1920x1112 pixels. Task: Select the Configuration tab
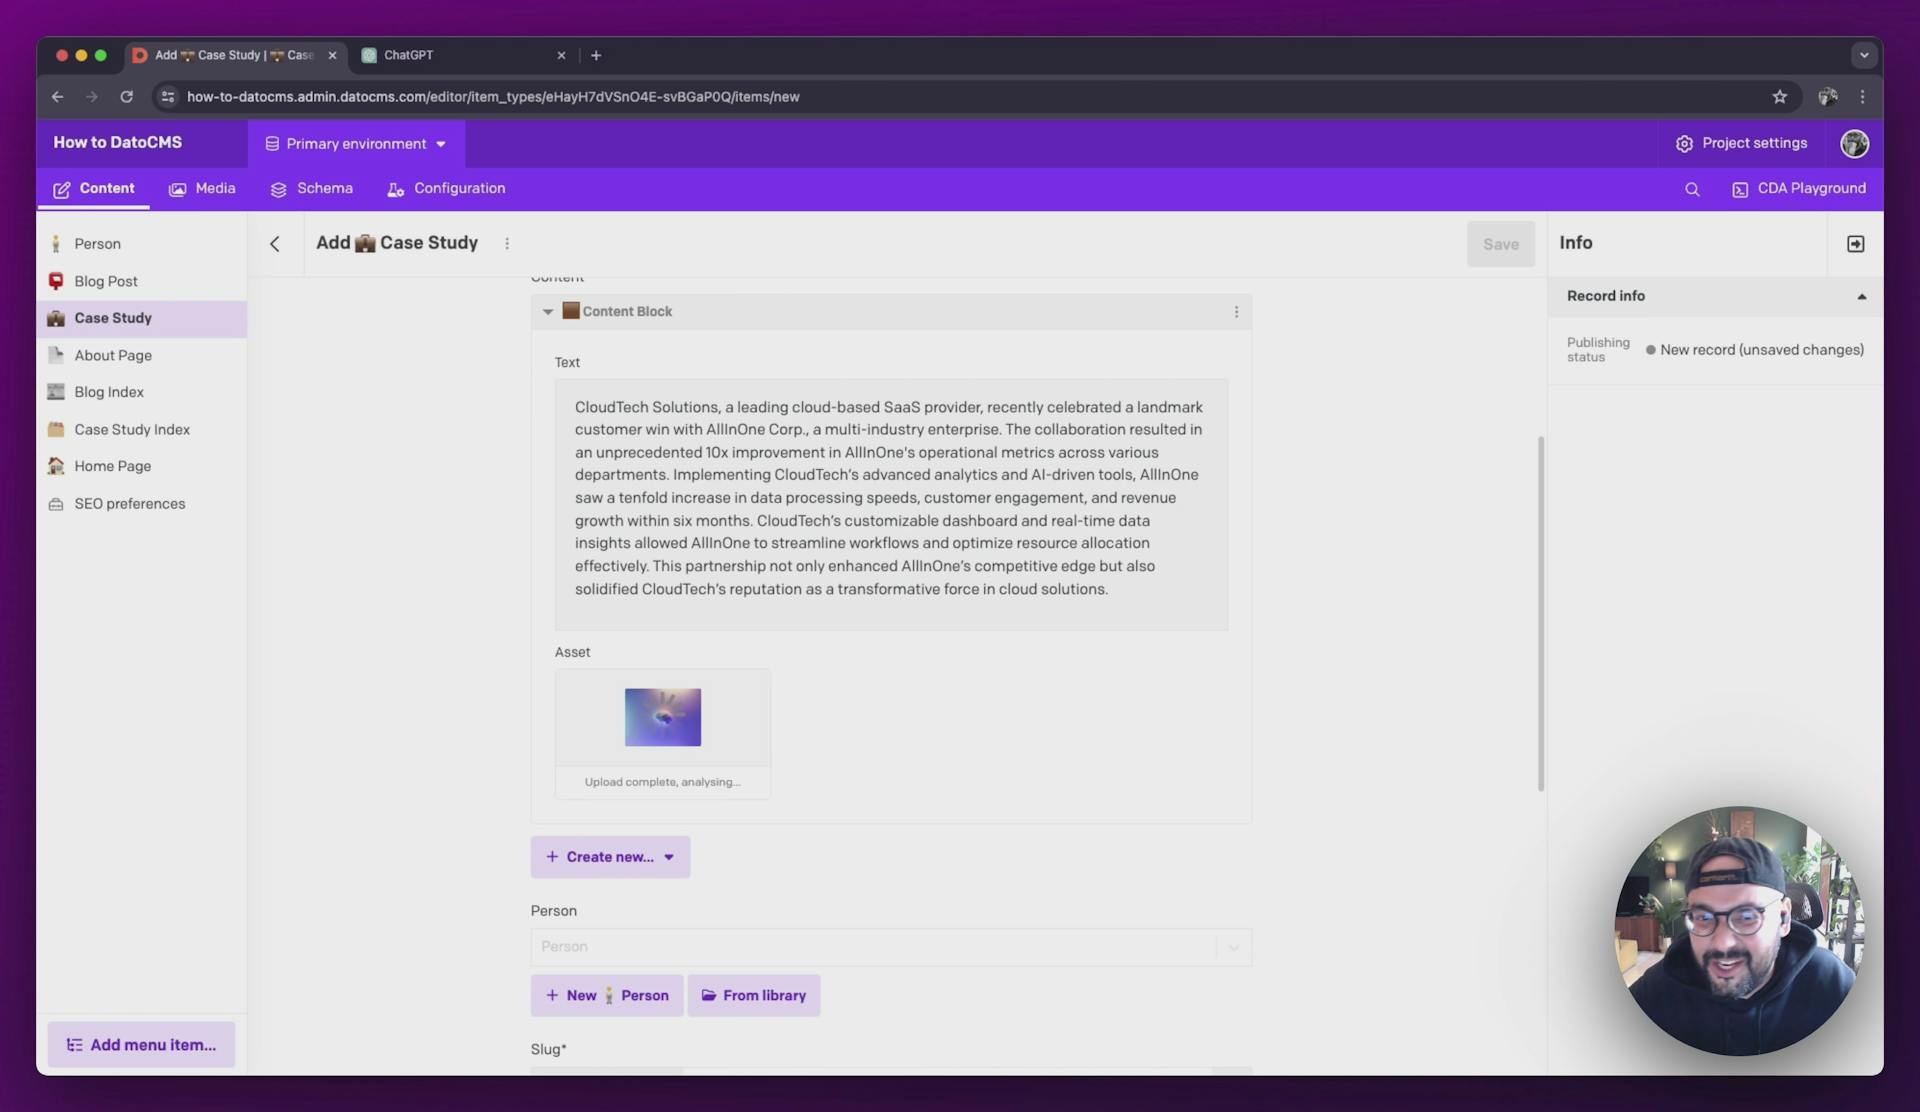click(x=459, y=188)
